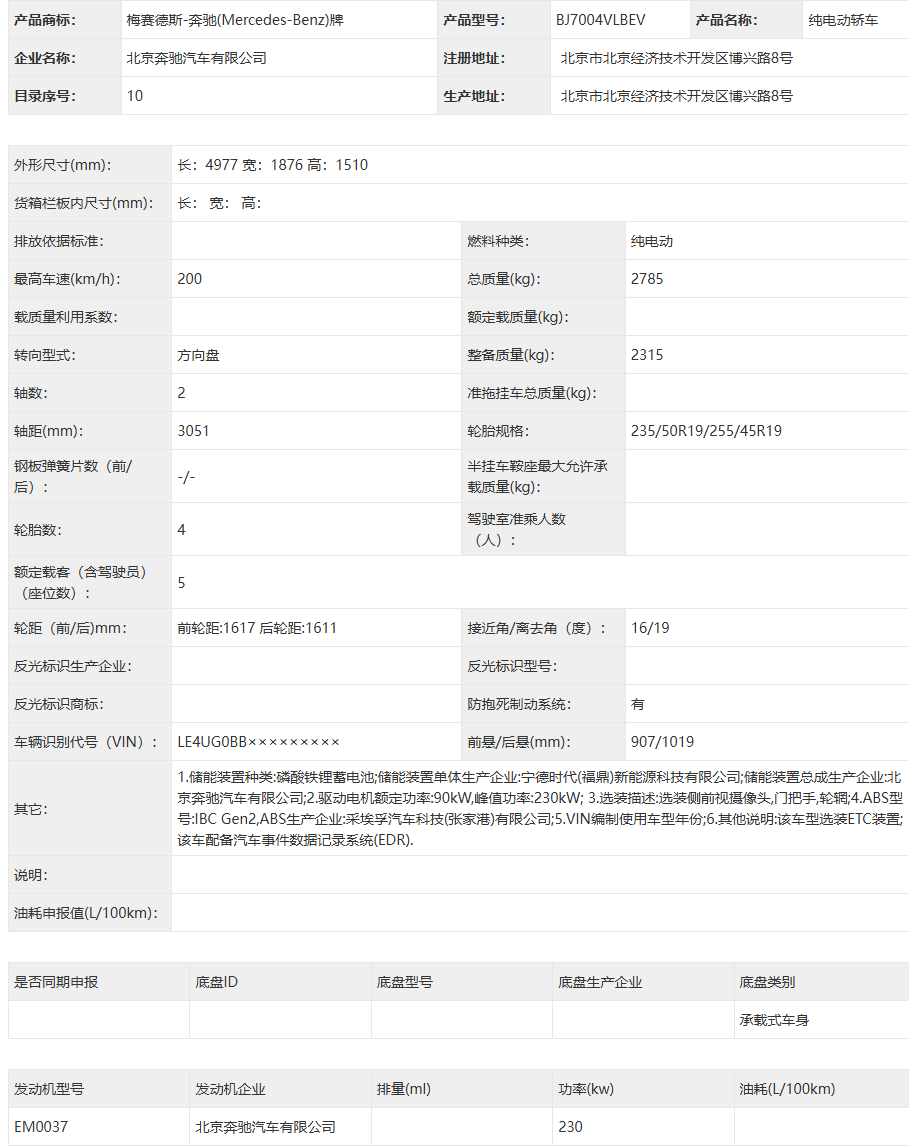Click the 油耗申报值(L/100km) label
909x1146 pixels.
tap(86, 913)
